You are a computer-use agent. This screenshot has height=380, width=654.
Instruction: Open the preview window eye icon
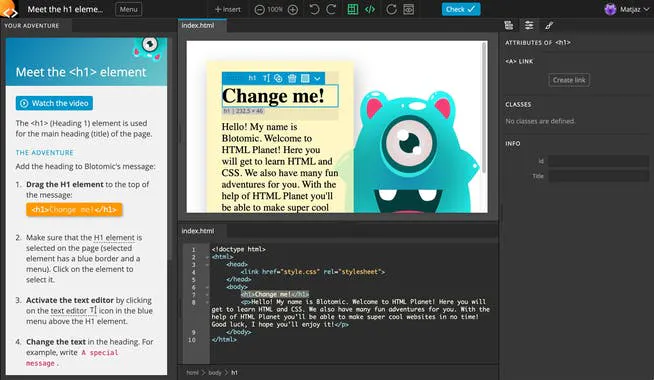(x=409, y=9)
